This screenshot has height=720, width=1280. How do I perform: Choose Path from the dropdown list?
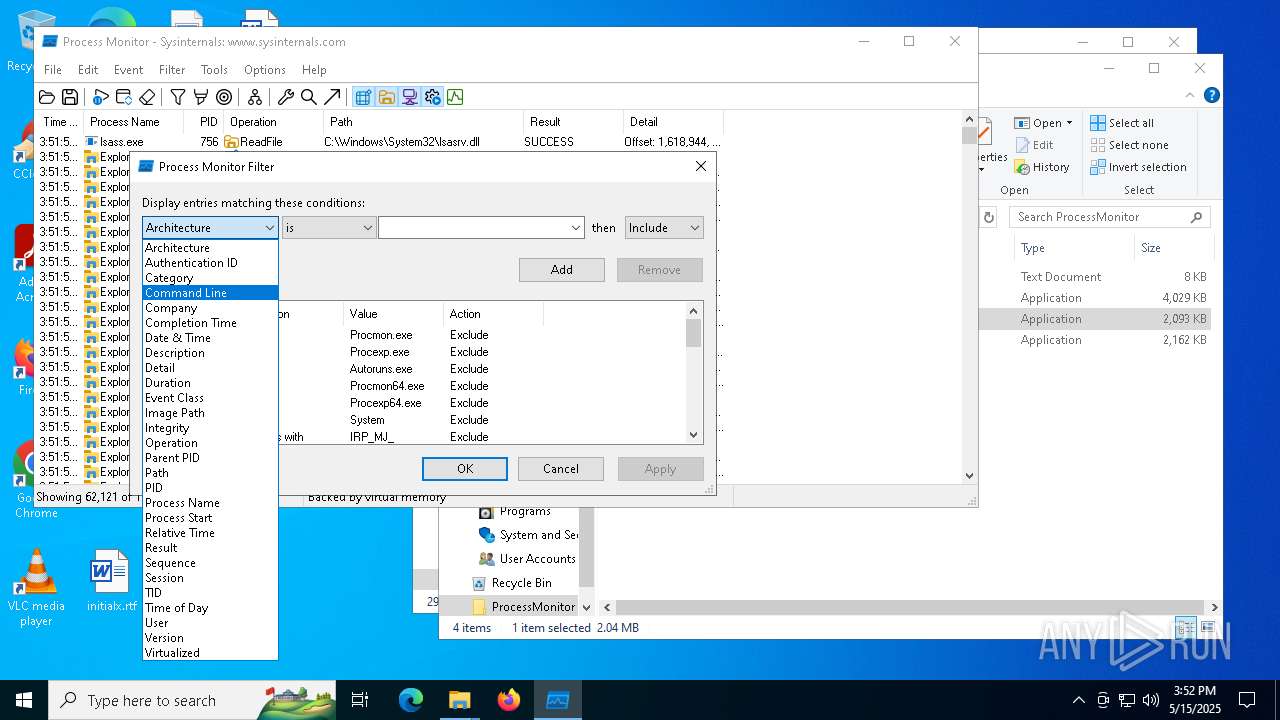coord(210,473)
